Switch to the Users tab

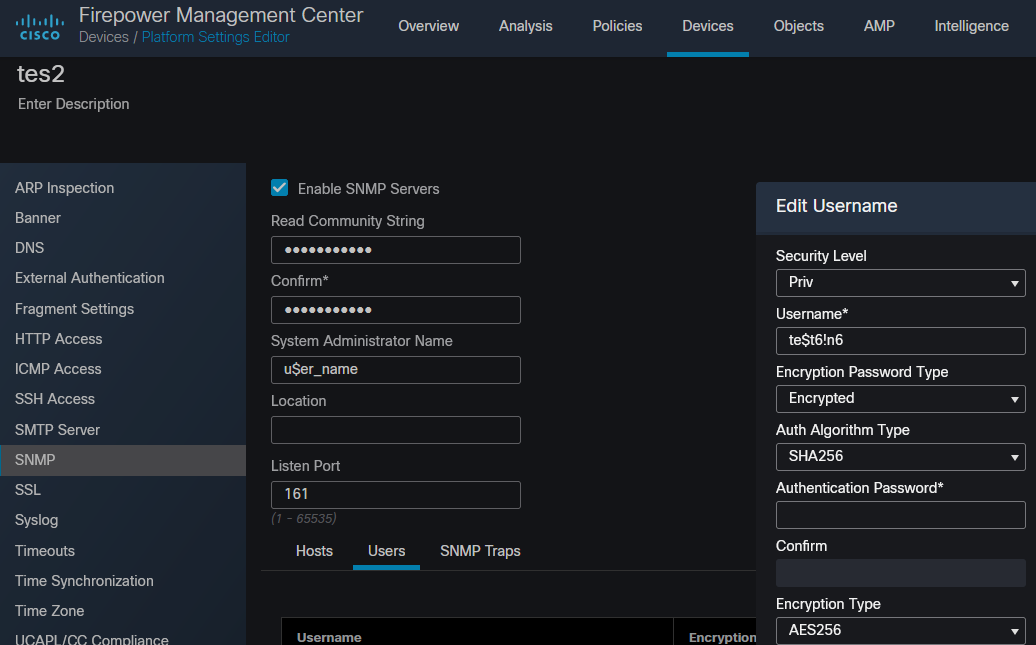pos(387,551)
